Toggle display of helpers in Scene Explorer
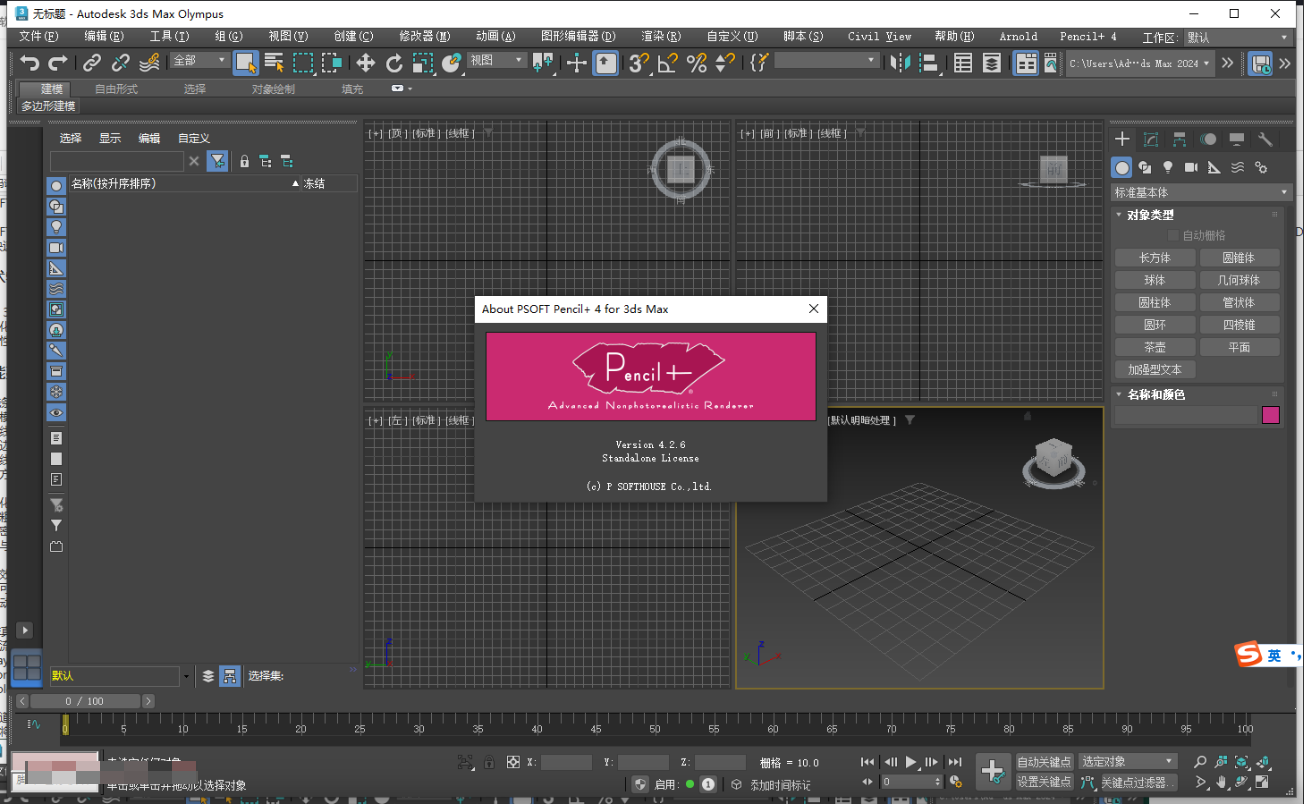This screenshot has width=1304, height=804. click(56, 268)
